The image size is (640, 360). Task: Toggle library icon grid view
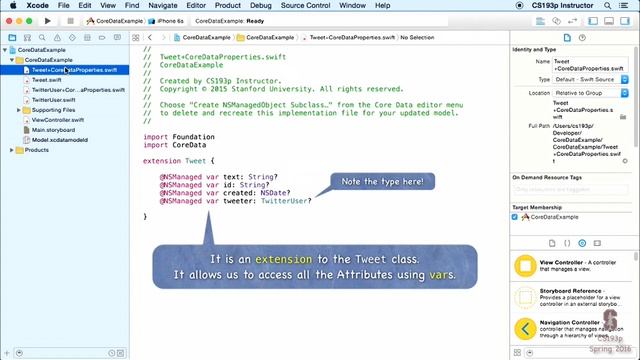517,353
